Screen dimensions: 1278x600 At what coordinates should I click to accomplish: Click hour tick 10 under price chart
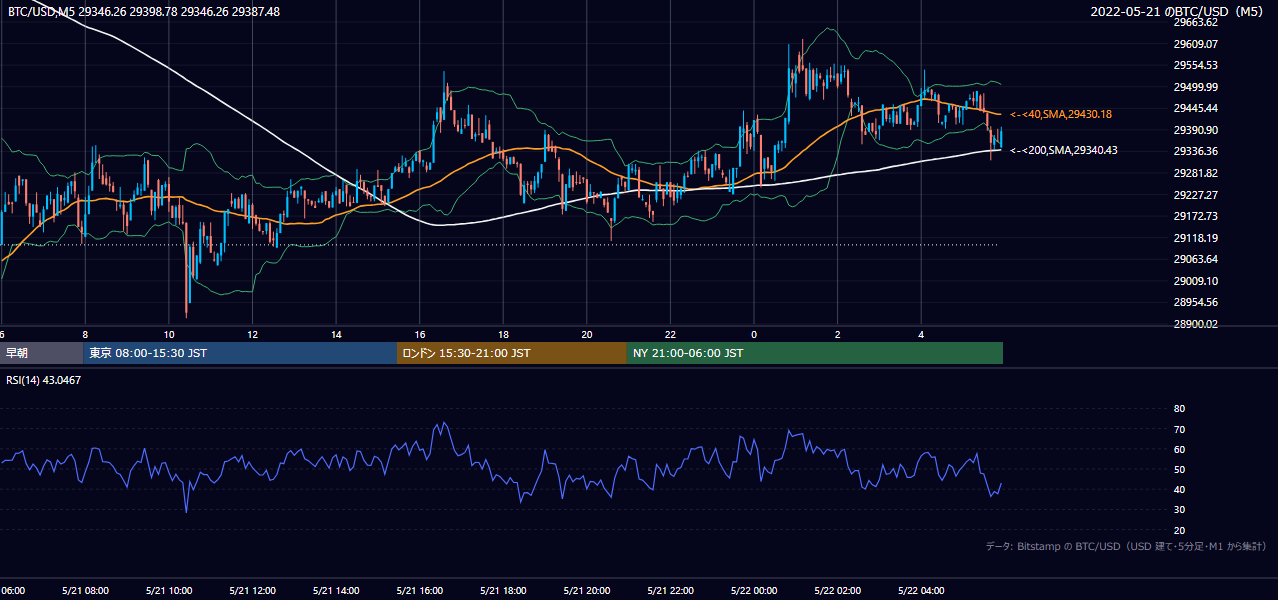[169, 335]
